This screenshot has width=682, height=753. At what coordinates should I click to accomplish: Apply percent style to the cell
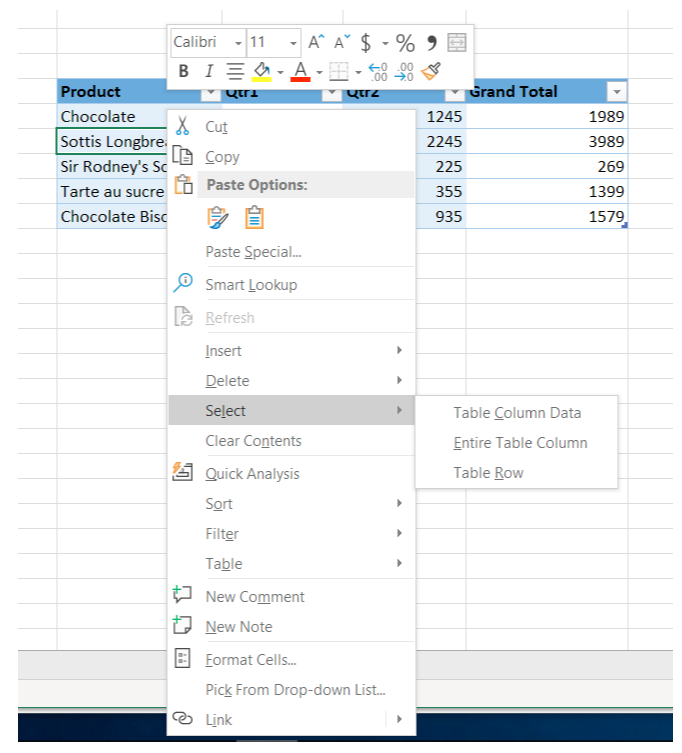click(405, 42)
